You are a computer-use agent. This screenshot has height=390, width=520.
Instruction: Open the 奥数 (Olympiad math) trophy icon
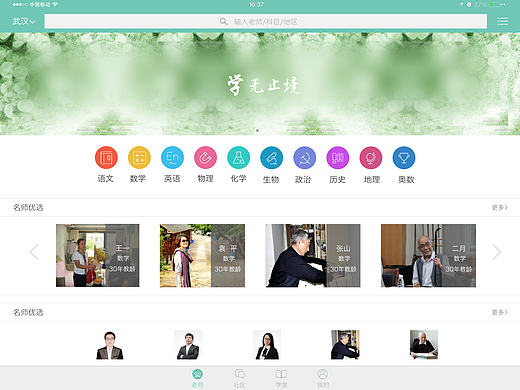click(404, 157)
